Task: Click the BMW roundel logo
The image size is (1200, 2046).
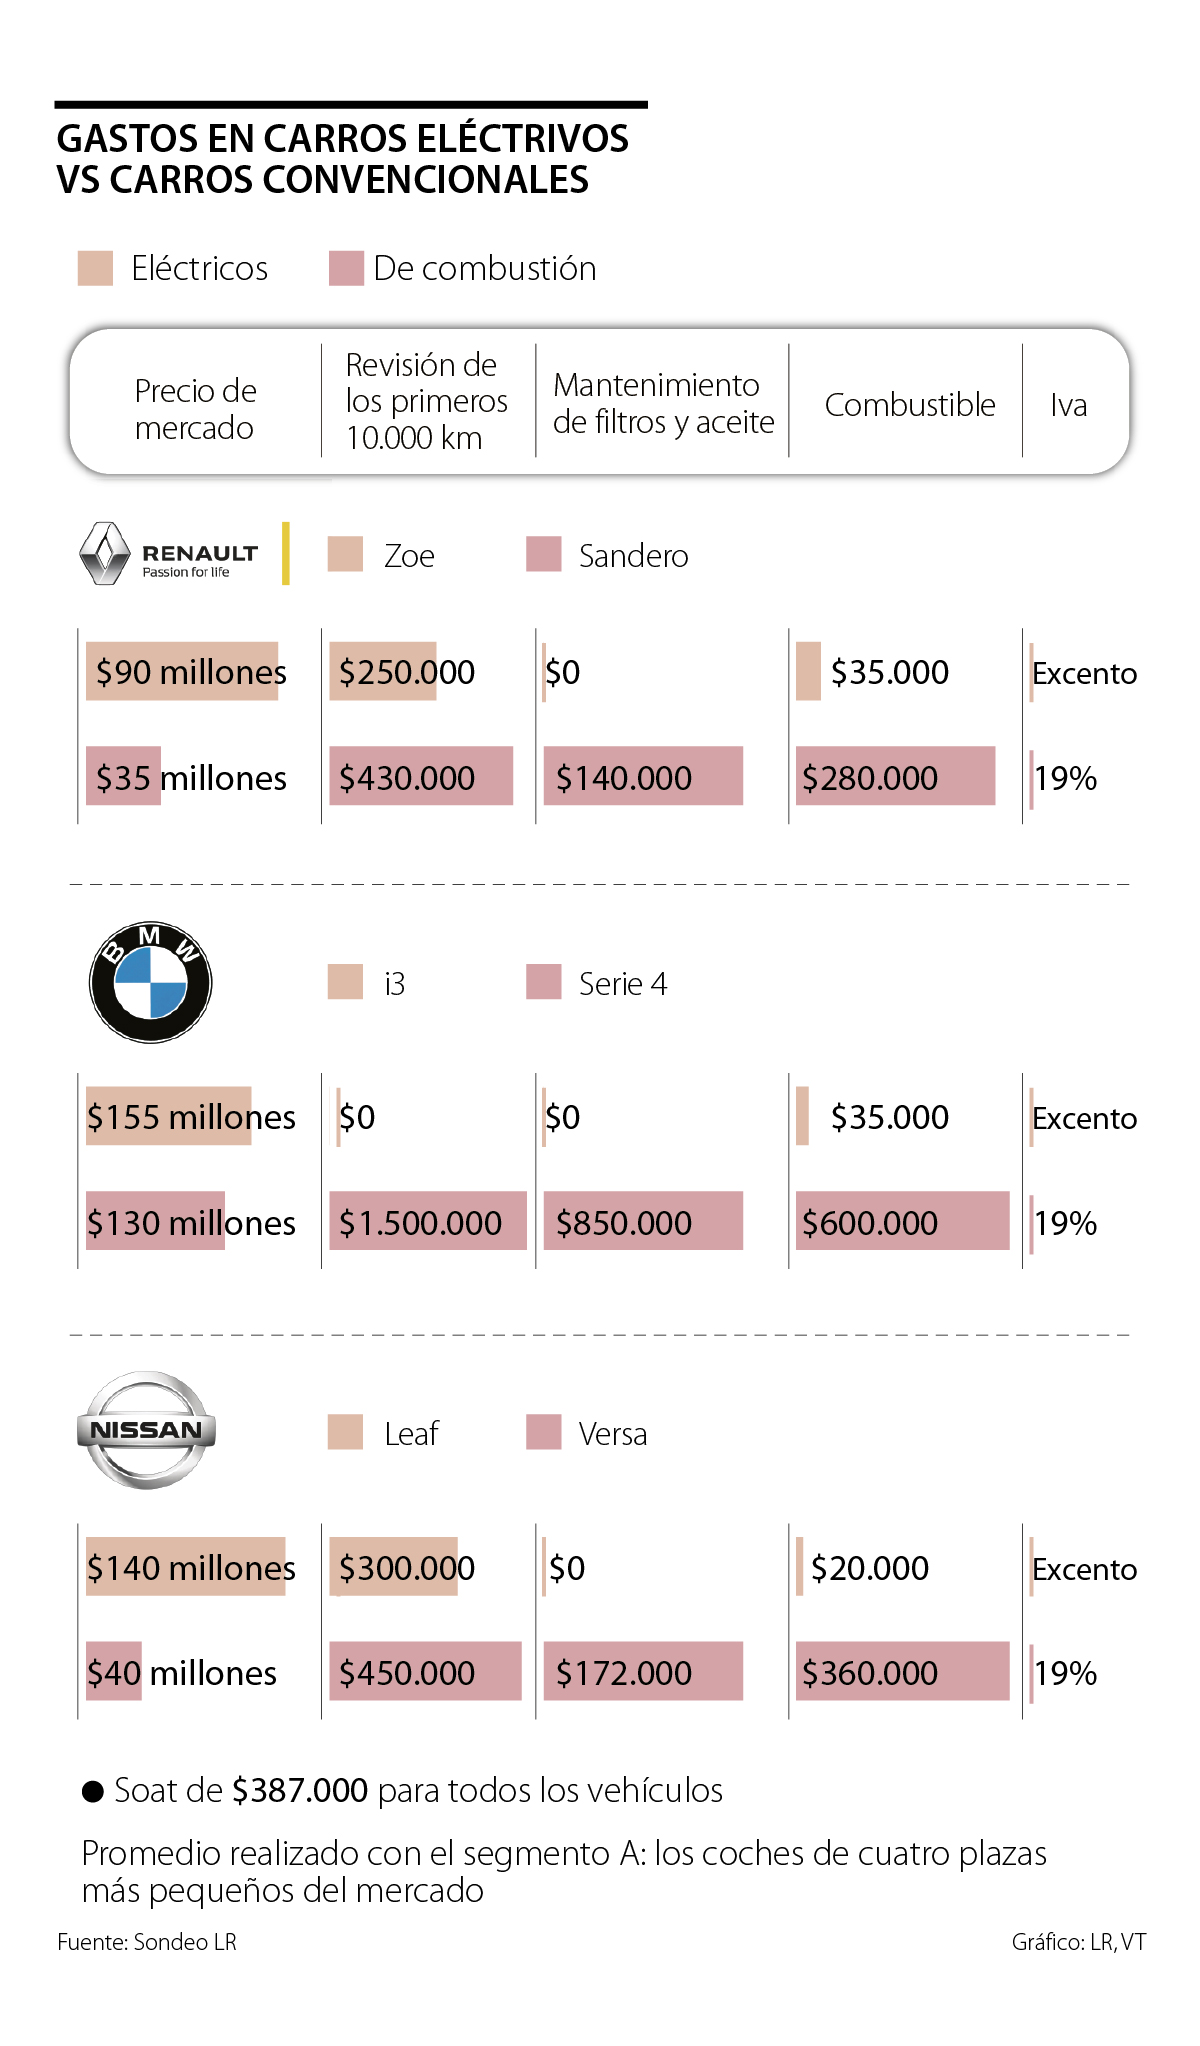Action: (151, 982)
